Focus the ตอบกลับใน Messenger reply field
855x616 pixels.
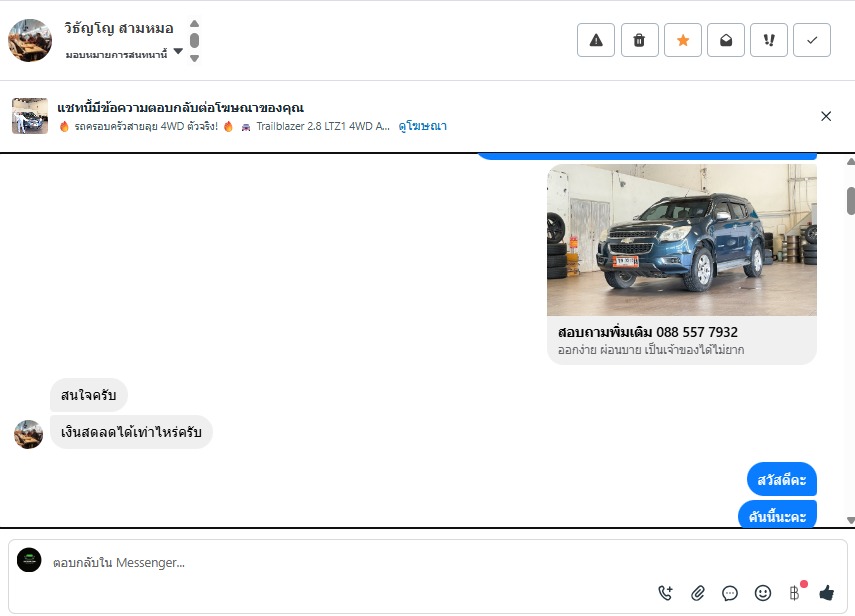pyautogui.click(x=349, y=563)
